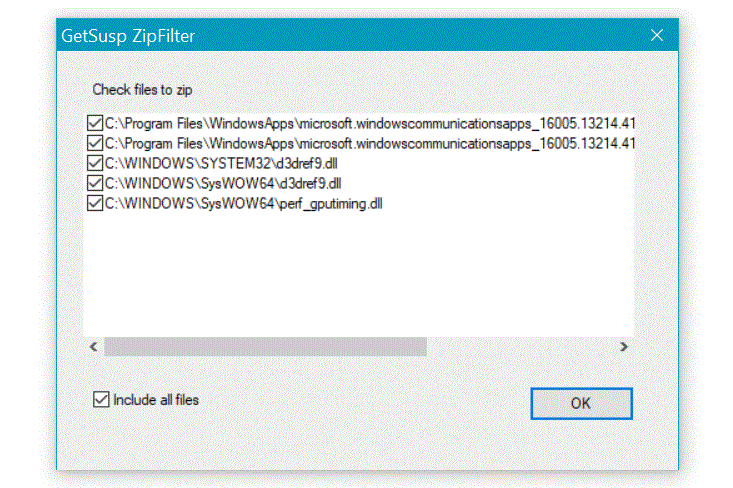Viewport: 733px width, 488px height.
Task: Click the scroll left arrow
Action: click(93, 347)
